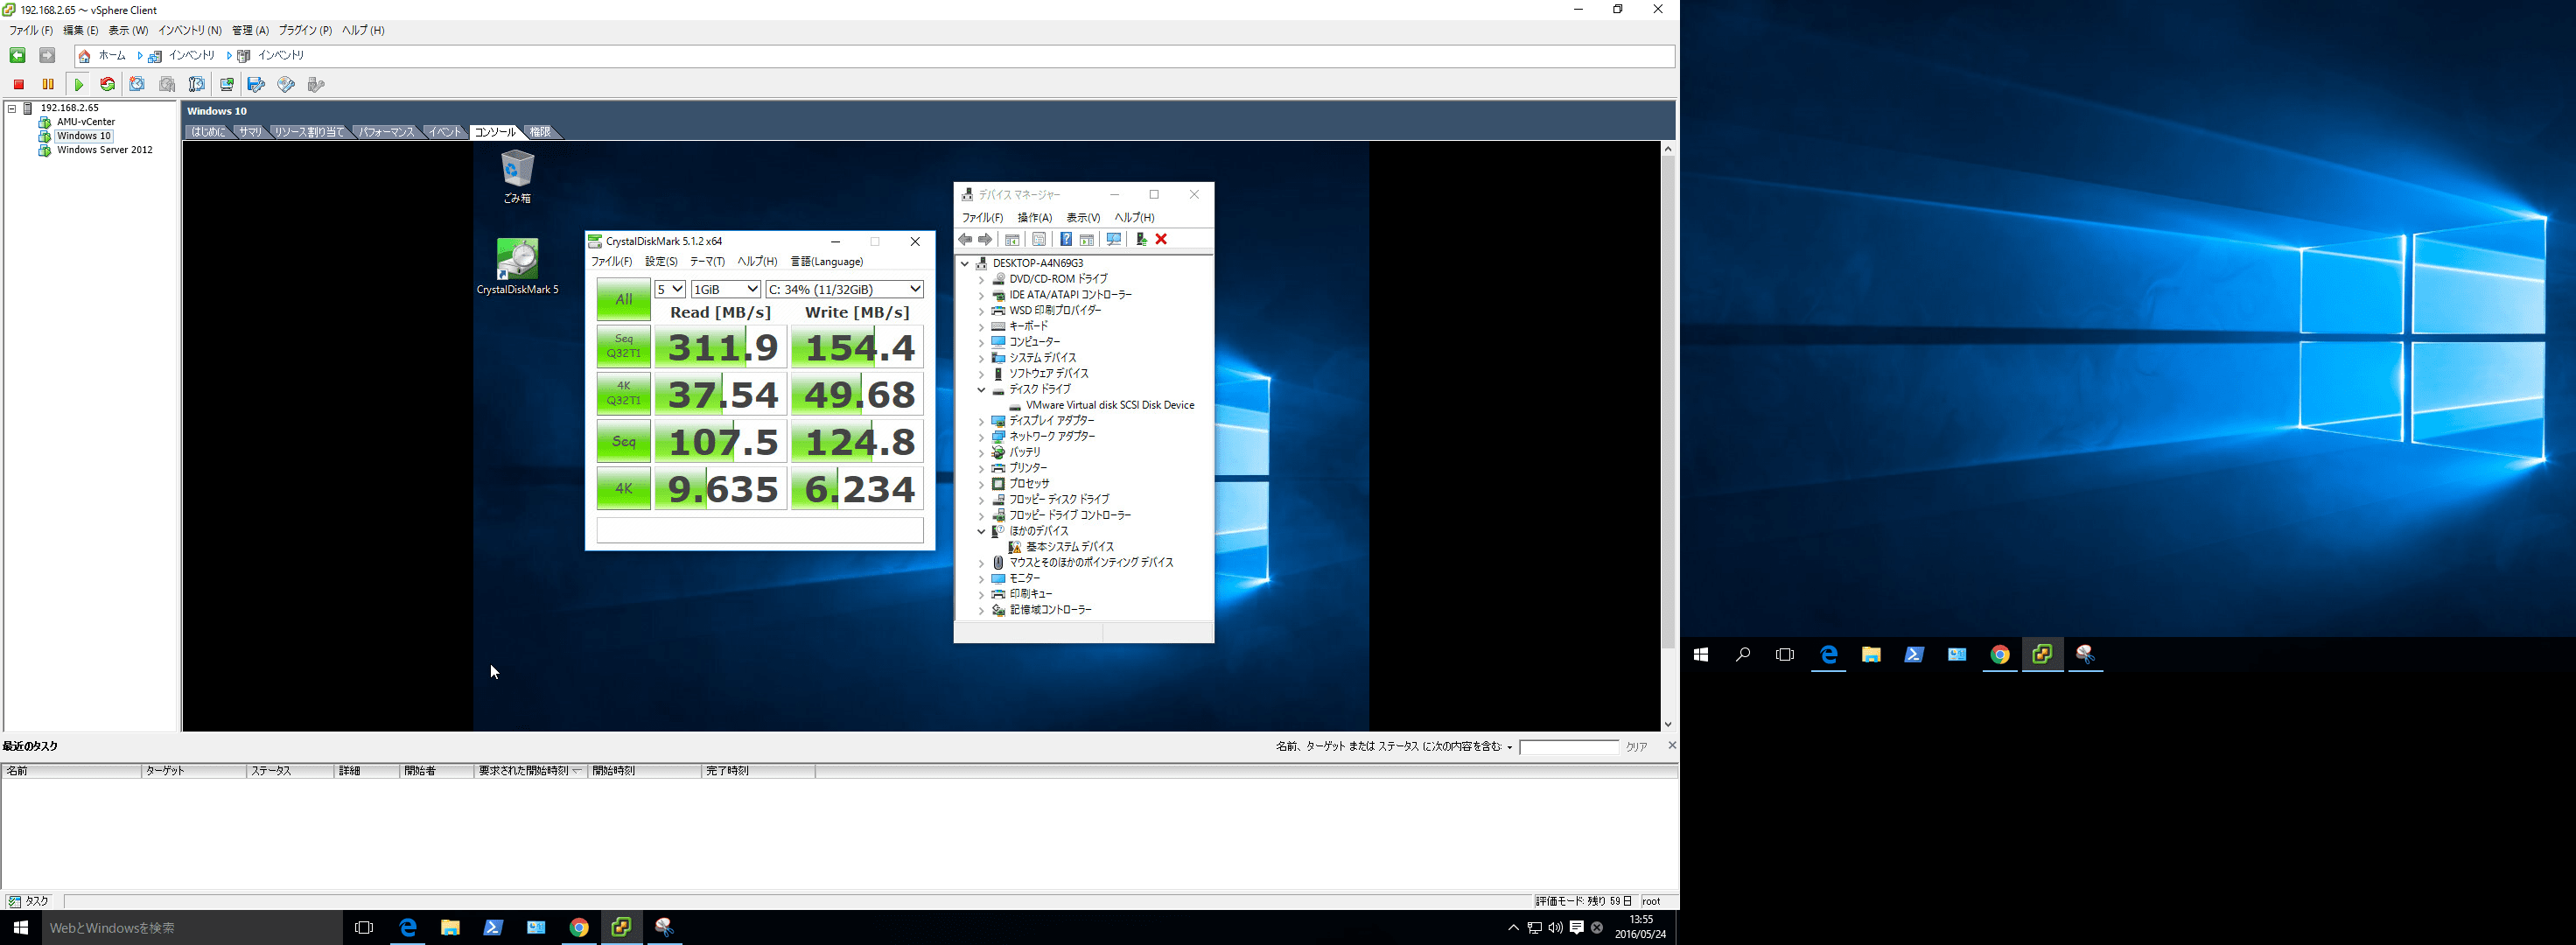Click the console pane vertical scrollbar
Screen dimensions: 2576x945
click(1668, 401)
